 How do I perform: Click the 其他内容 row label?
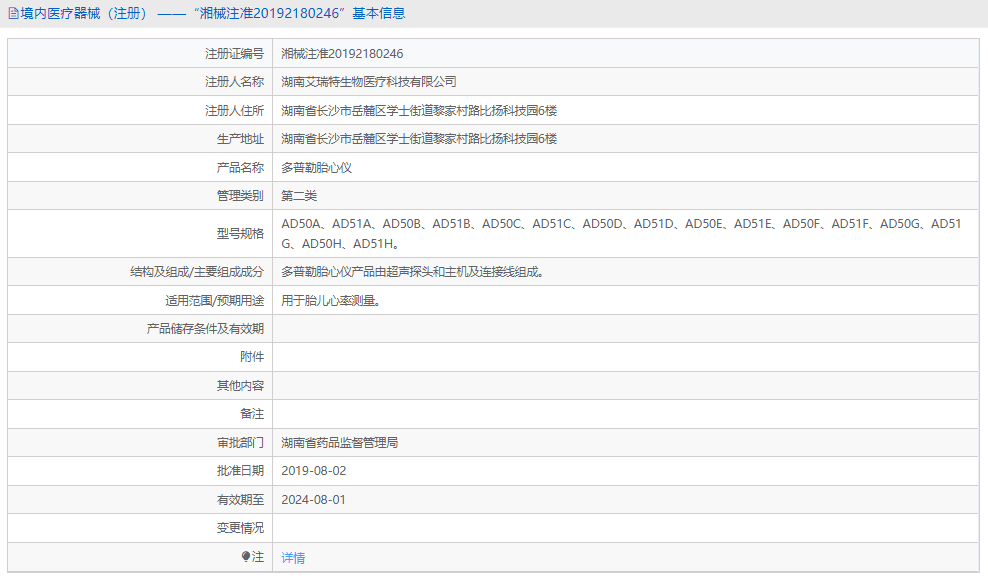coord(240,385)
